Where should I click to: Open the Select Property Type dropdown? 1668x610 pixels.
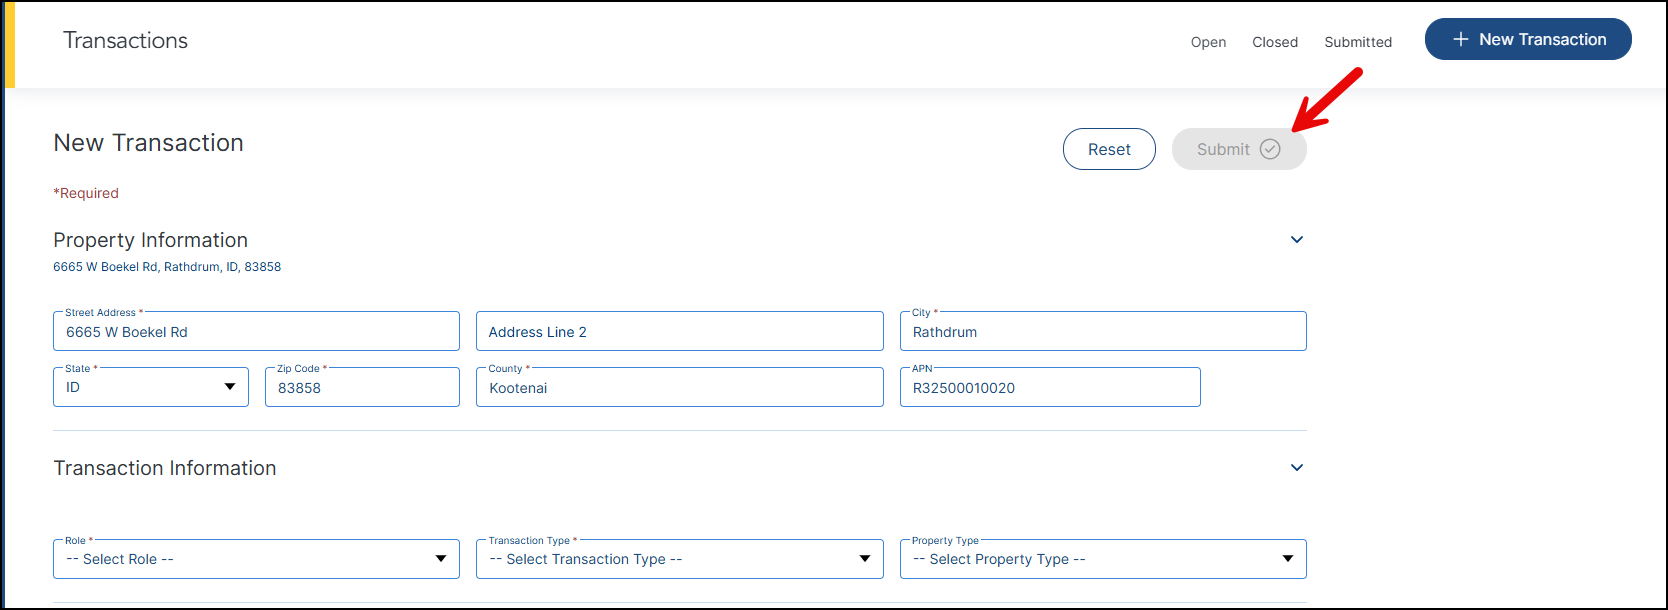click(x=1103, y=559)
